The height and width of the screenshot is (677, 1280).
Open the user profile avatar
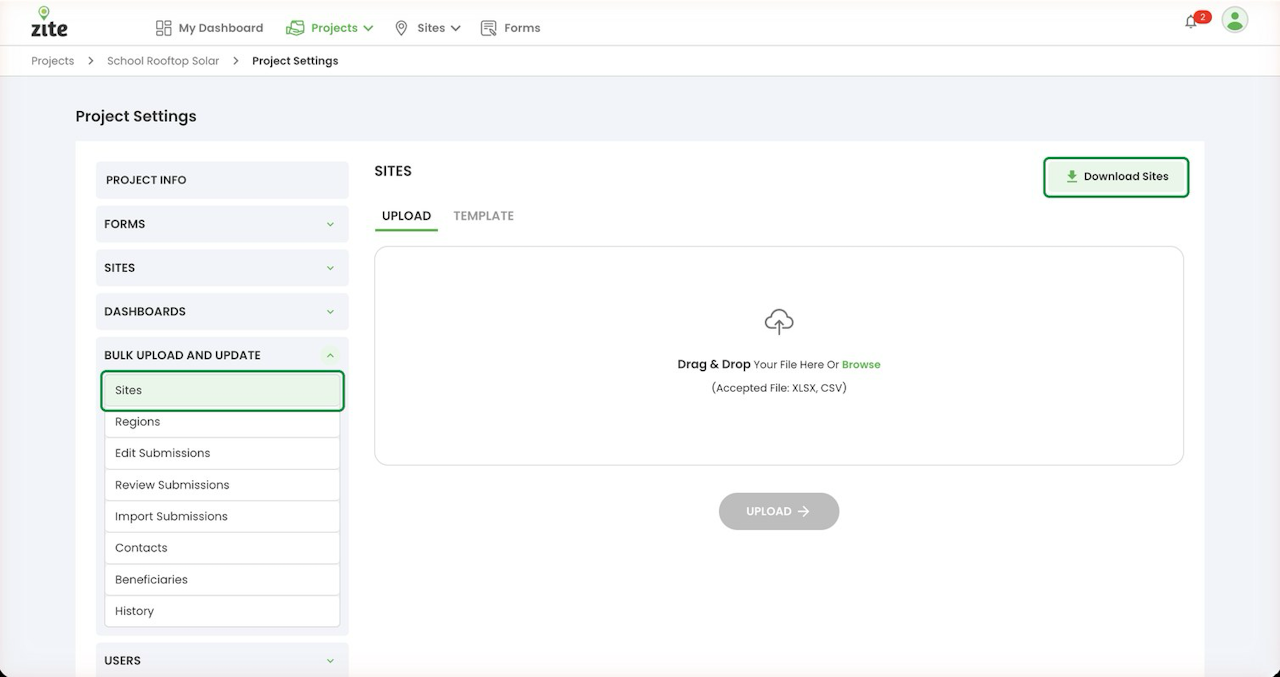tap(1235, 20)
